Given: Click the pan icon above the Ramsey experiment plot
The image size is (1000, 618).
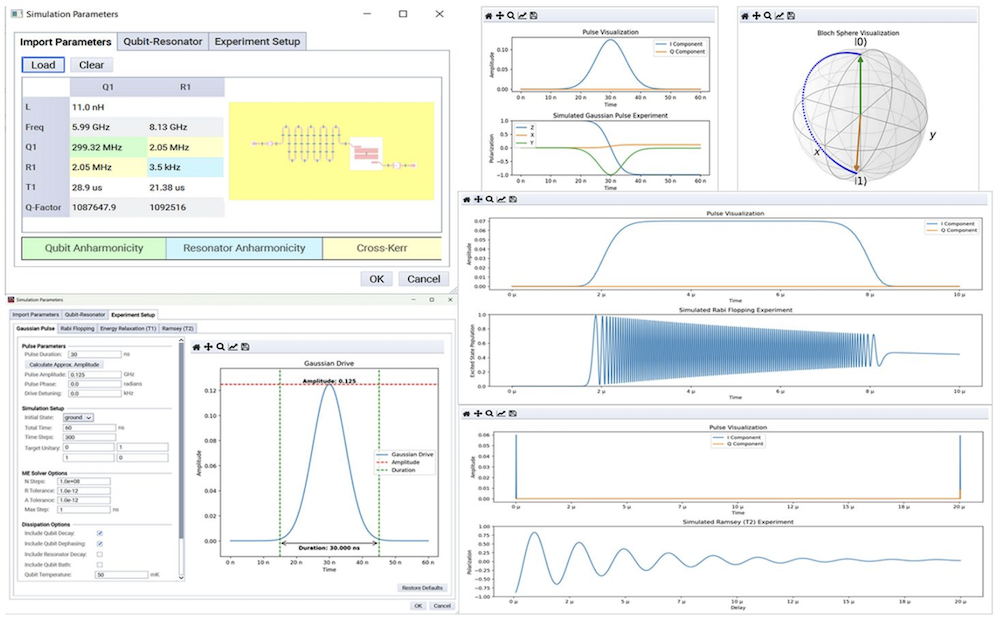Looking at the screenshot, I should point(476,413).
